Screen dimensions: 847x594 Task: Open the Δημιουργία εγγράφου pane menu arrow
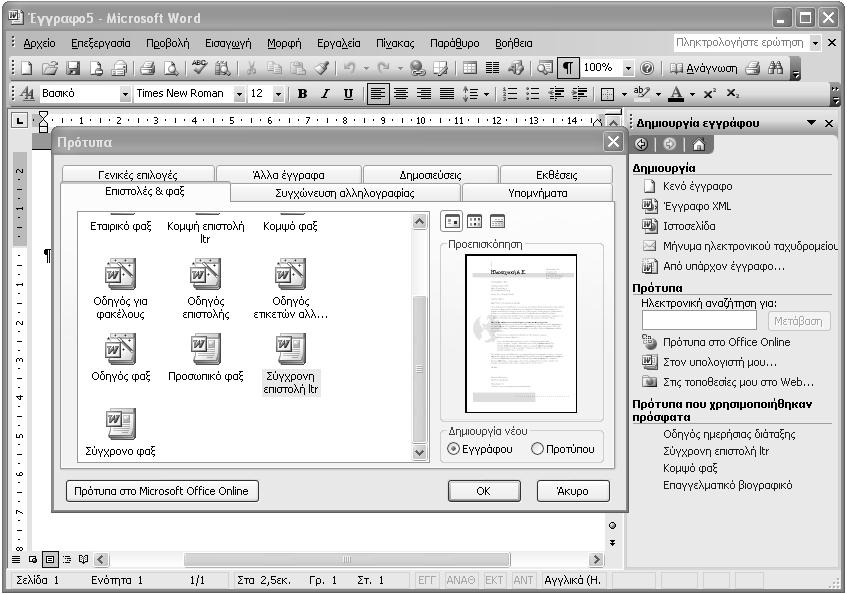tap(811, 123)
